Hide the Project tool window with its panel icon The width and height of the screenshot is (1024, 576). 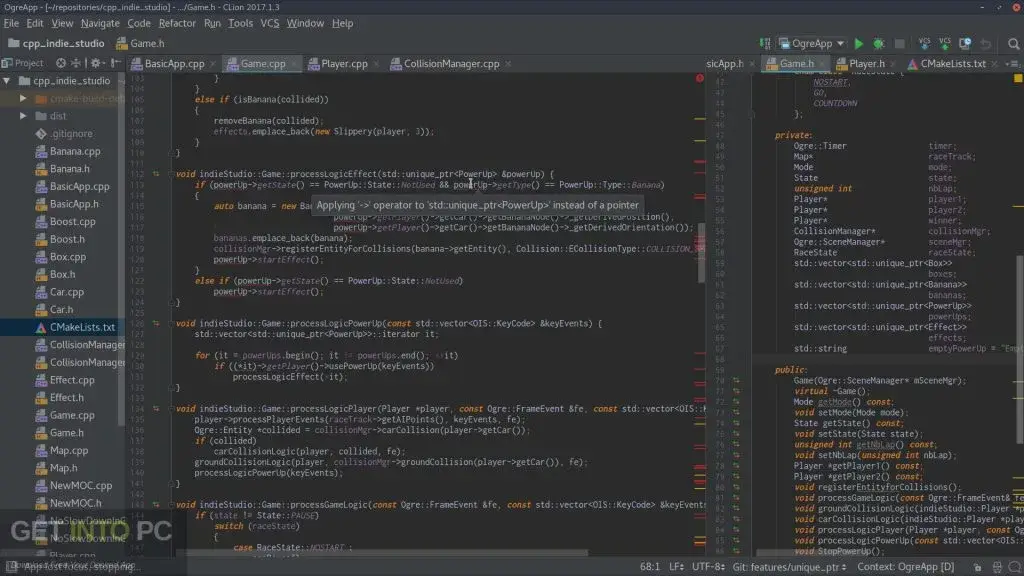pyautogui.click(x=114, y=63)
